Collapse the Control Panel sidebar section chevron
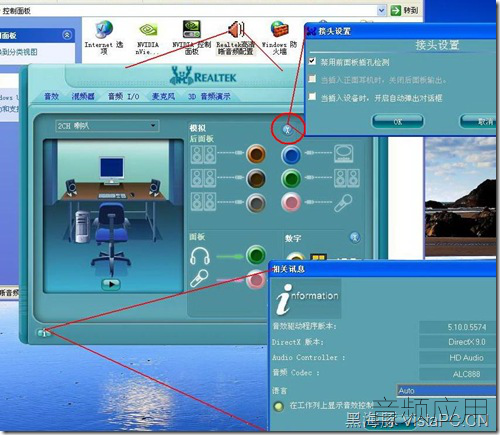 click(x=67, y=35)
